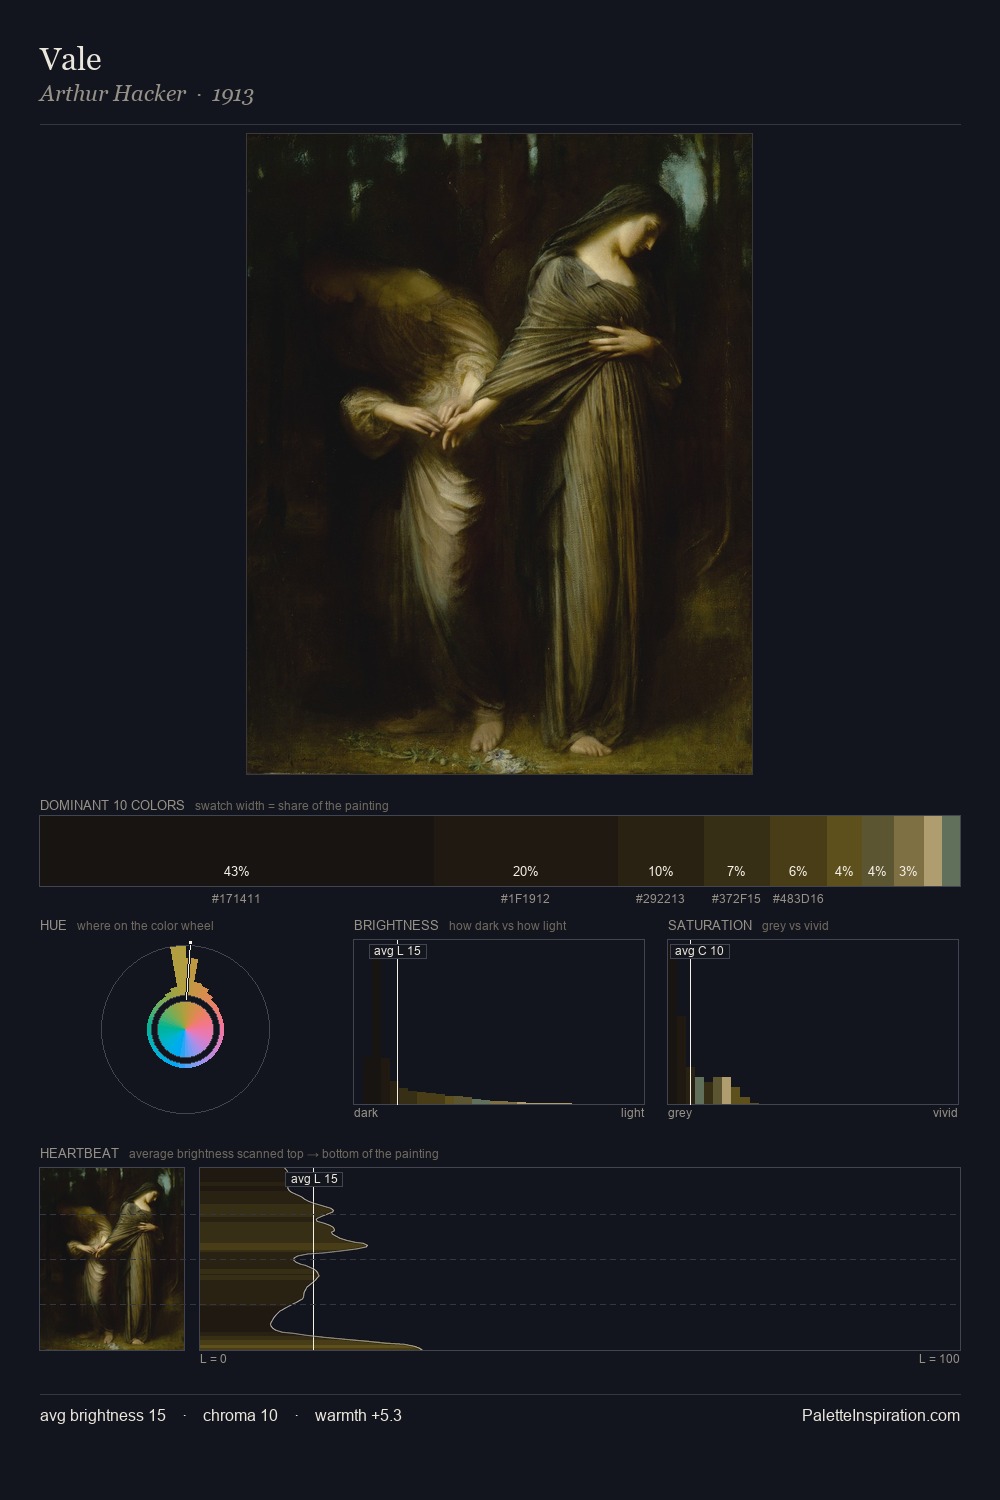
Task: Select the 6% swatch
Action: click(798, 851)
